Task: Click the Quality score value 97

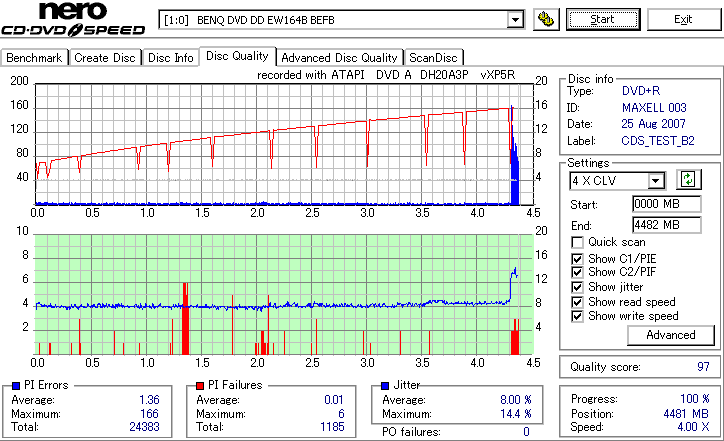Action: point(703,367)
